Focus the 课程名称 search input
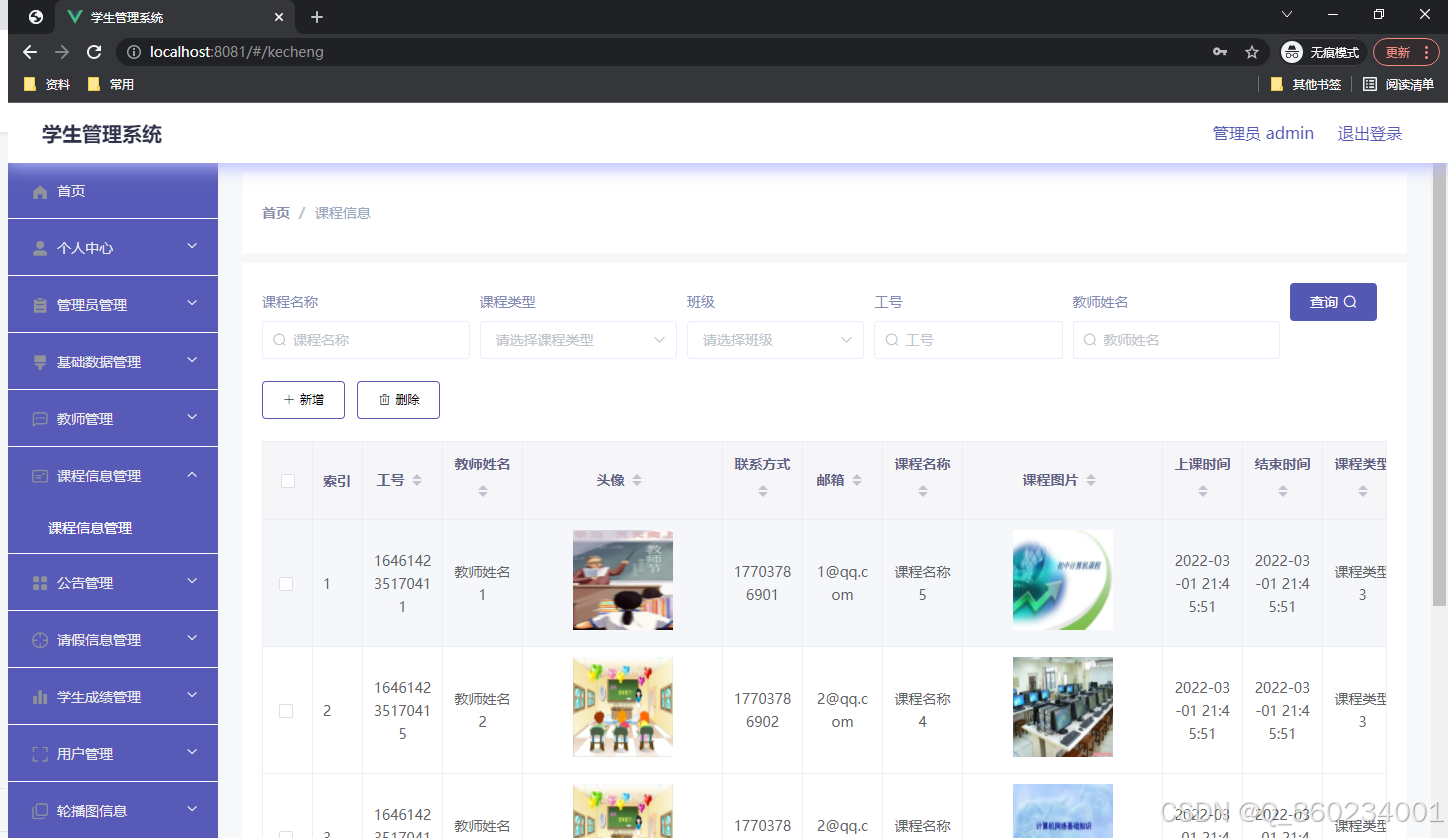The height and width of the screenshot is (838, 1448). 366,340
